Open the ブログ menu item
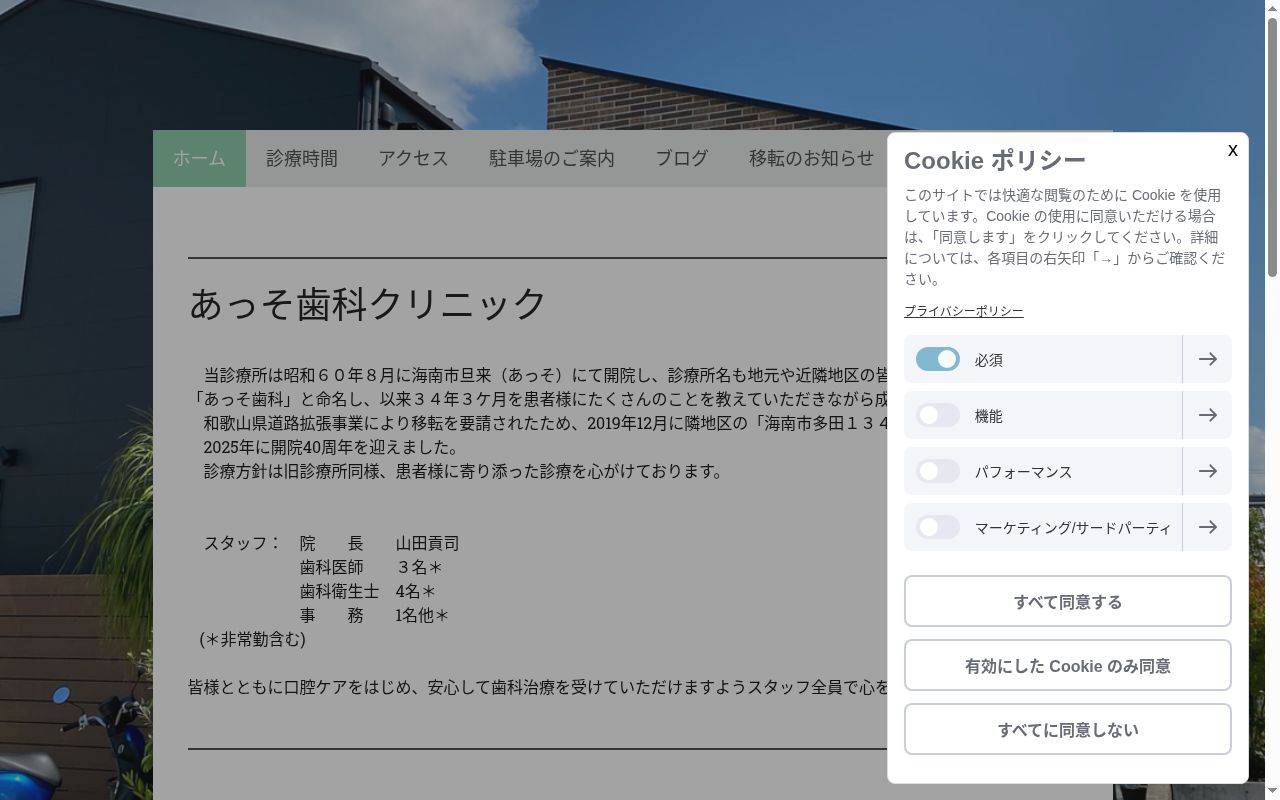 [x=682, y=158]
